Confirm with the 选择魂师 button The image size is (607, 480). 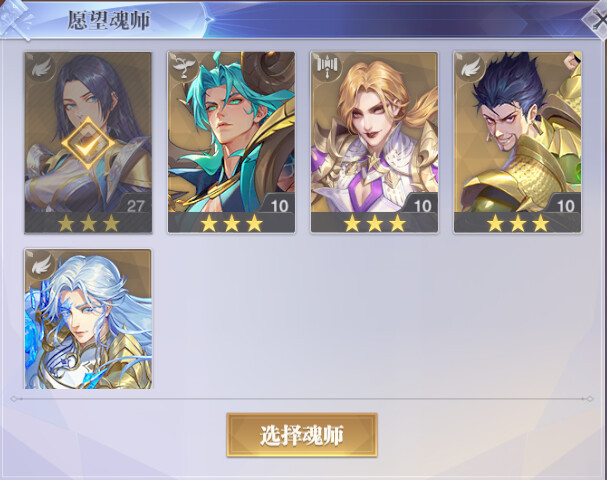pyautogui.click(x=302, y=435)
